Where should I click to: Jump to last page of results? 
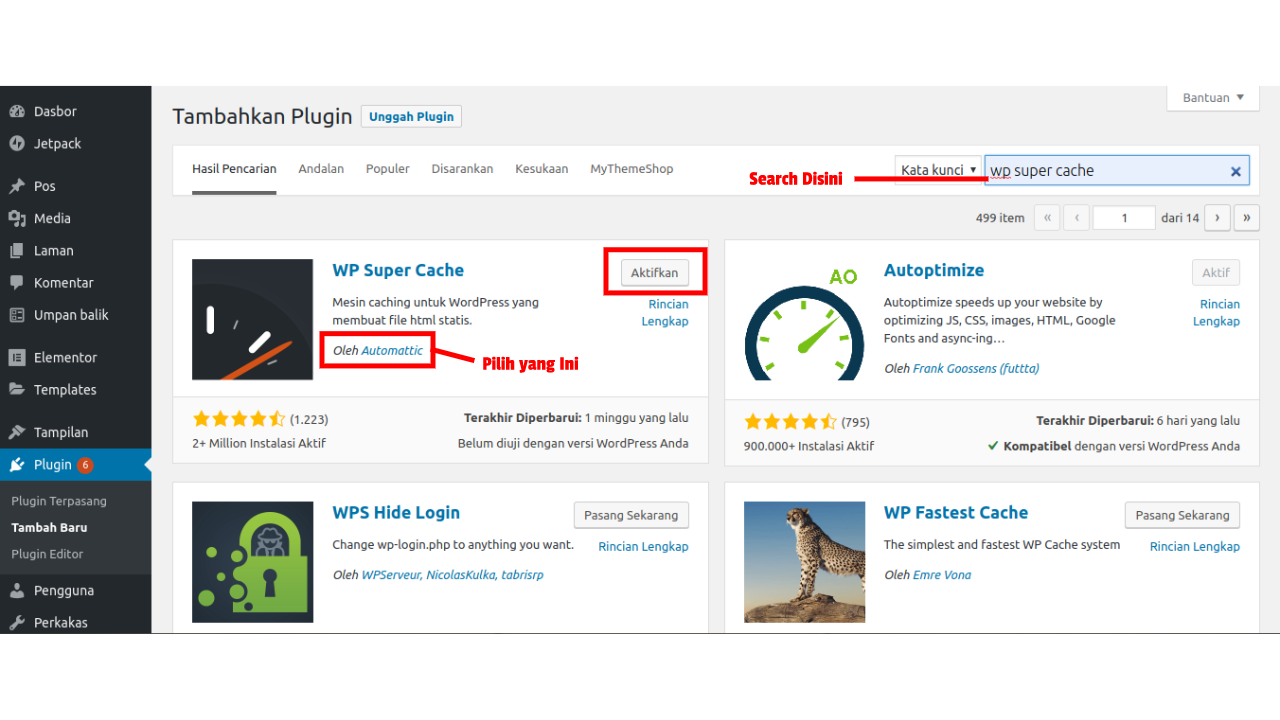coord(1247,217)
